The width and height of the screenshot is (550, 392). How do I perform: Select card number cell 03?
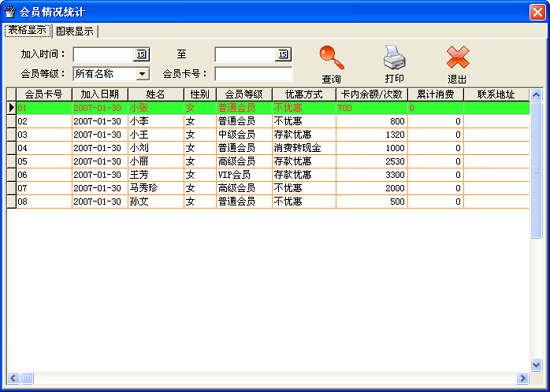(44, 135)
